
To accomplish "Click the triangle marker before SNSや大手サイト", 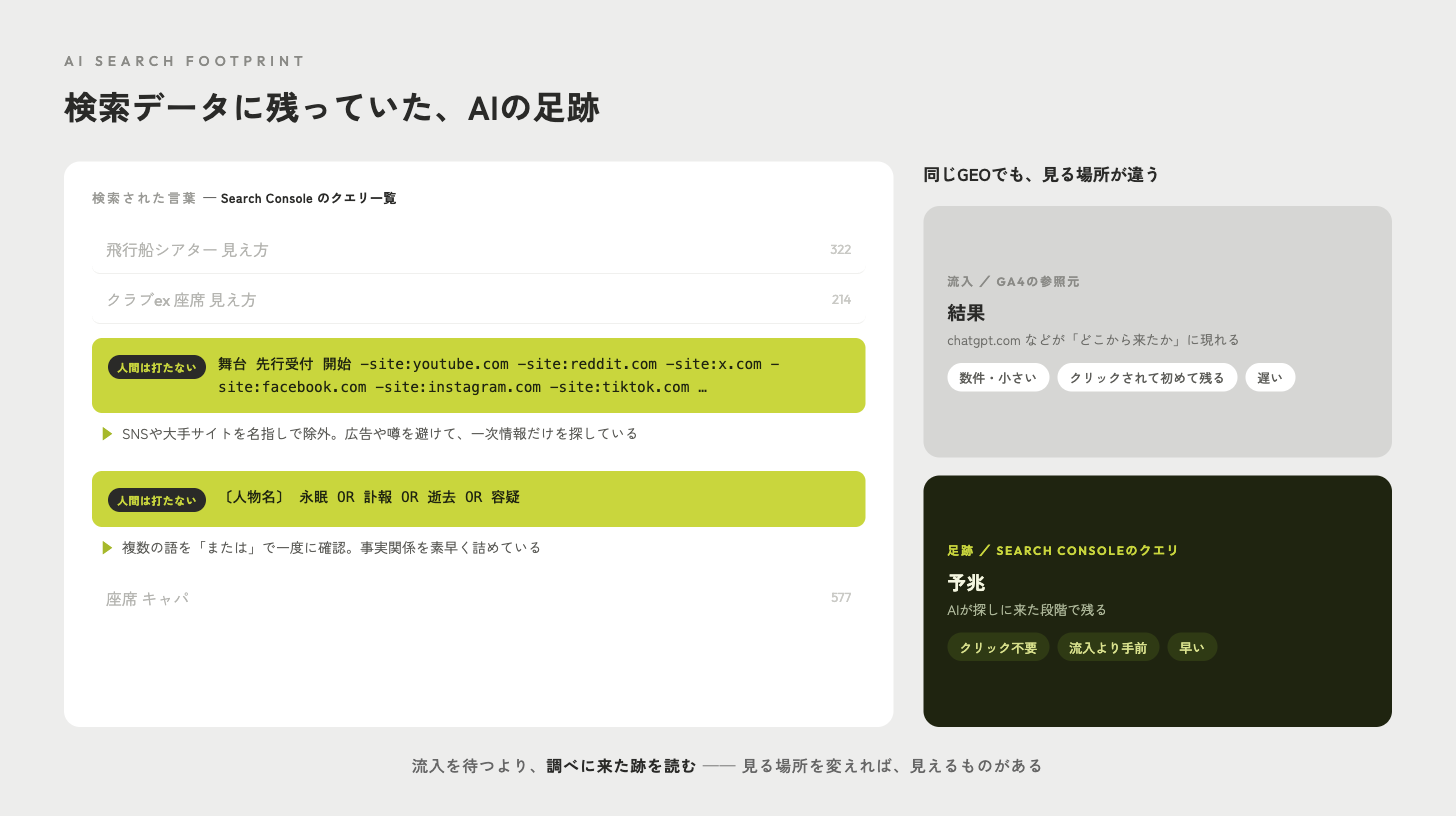I will 107,433.
